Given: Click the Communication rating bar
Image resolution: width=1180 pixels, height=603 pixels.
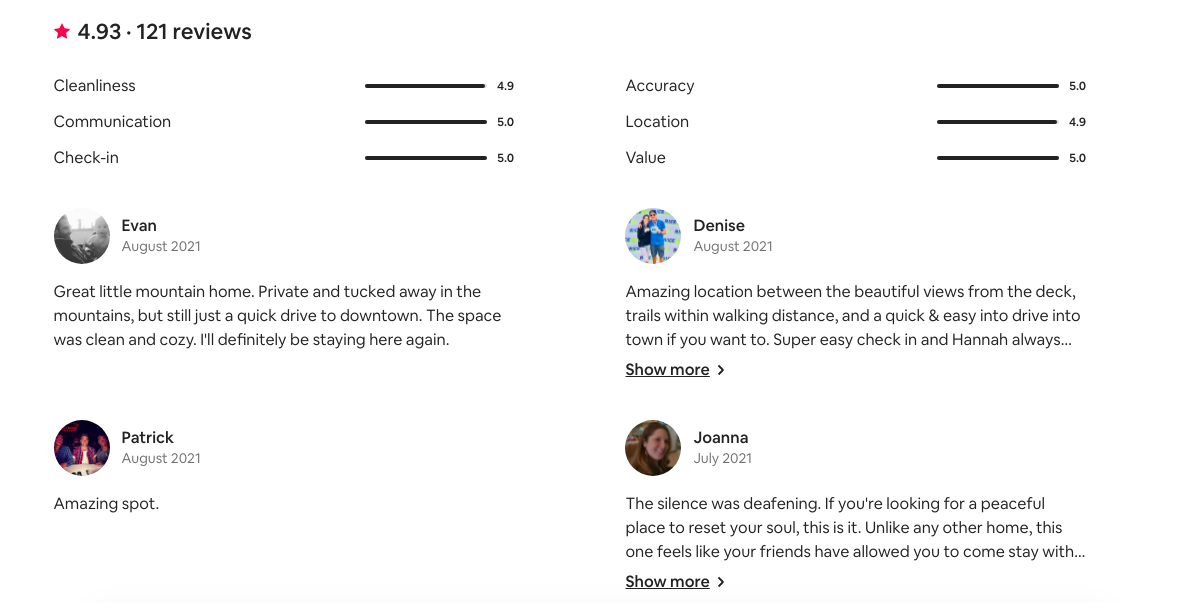Looking at the screenshot, I should (426, 122).
